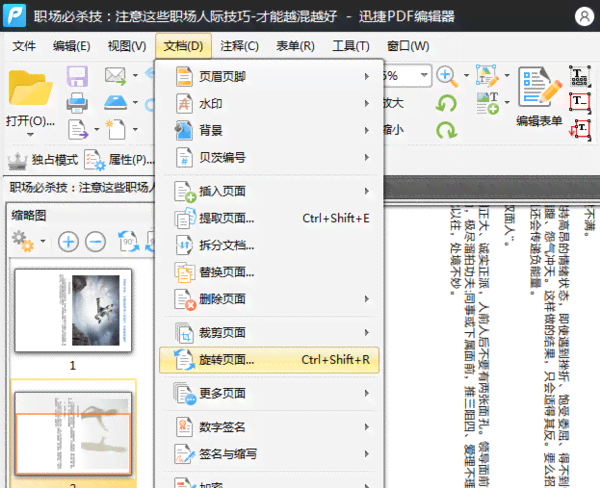Open 属性(P) properties
Screen dimensions: 600x488
coord(119,160)
